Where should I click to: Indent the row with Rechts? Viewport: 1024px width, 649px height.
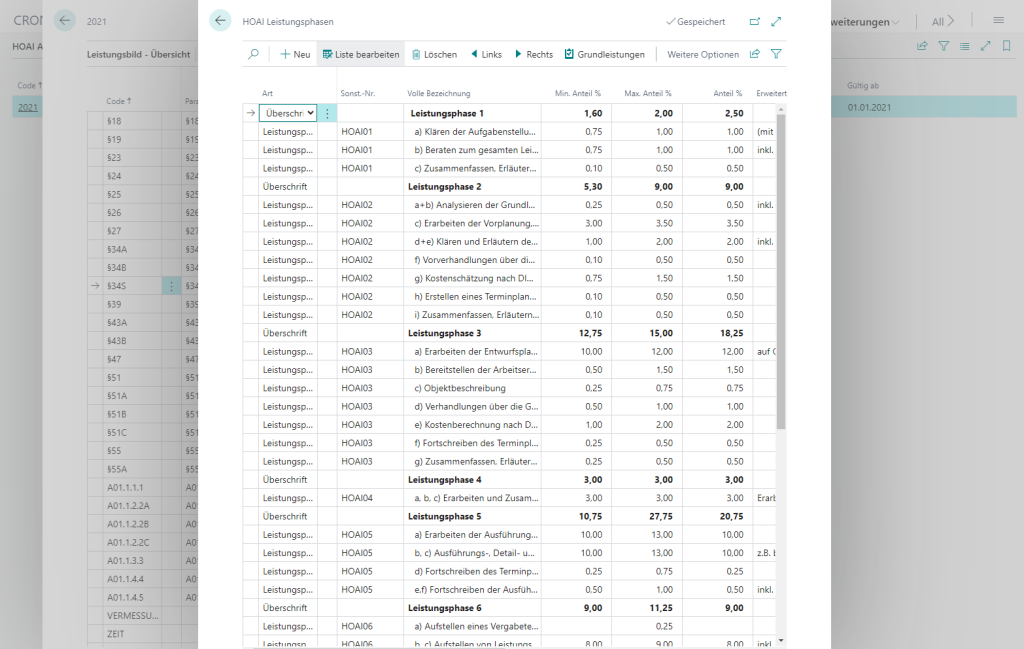coord(534,54)
